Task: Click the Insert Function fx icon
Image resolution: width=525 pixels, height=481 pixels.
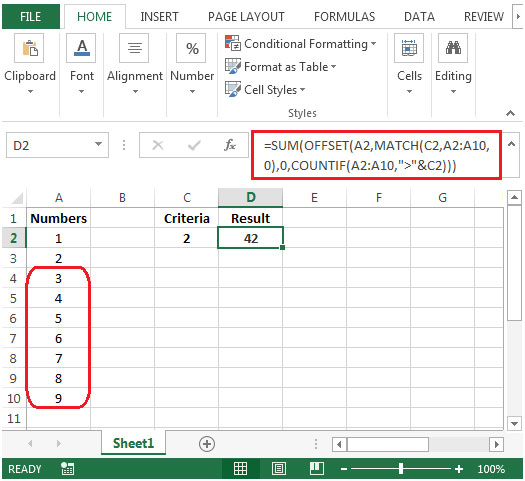Action: click(x=230, y=145)
